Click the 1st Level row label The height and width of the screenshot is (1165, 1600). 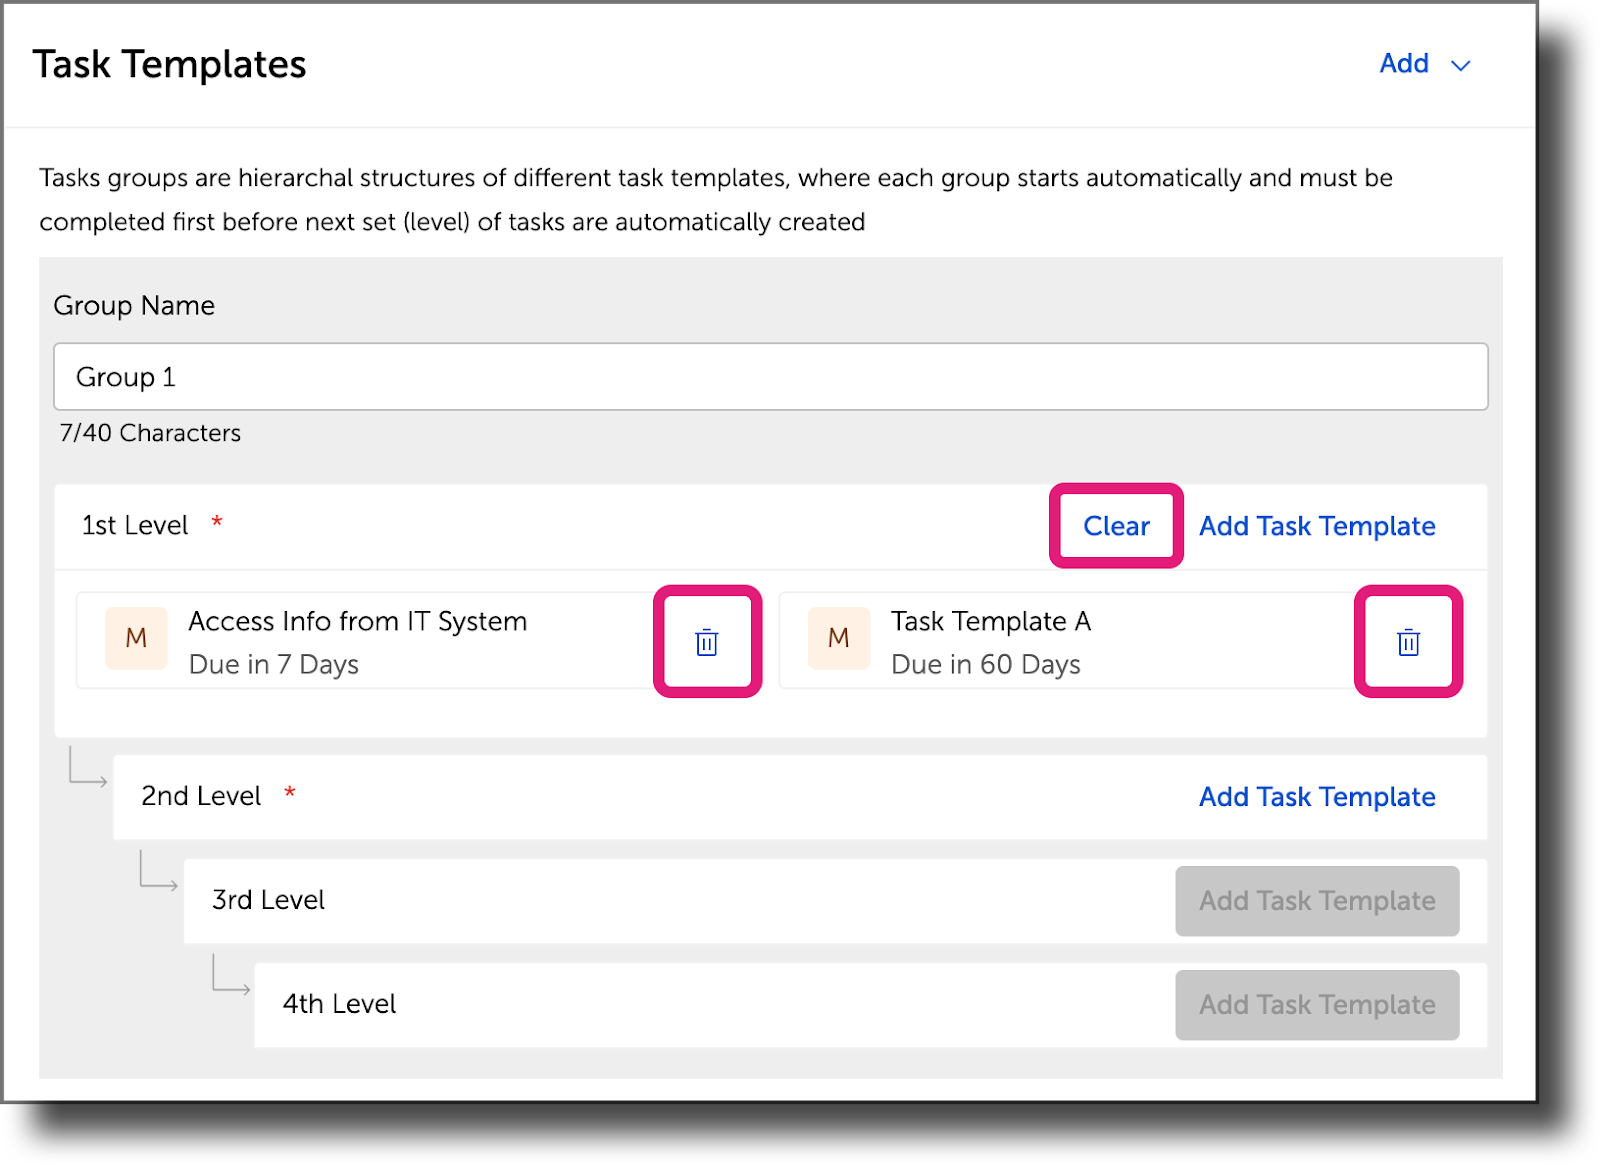click(x=135, y=526)
